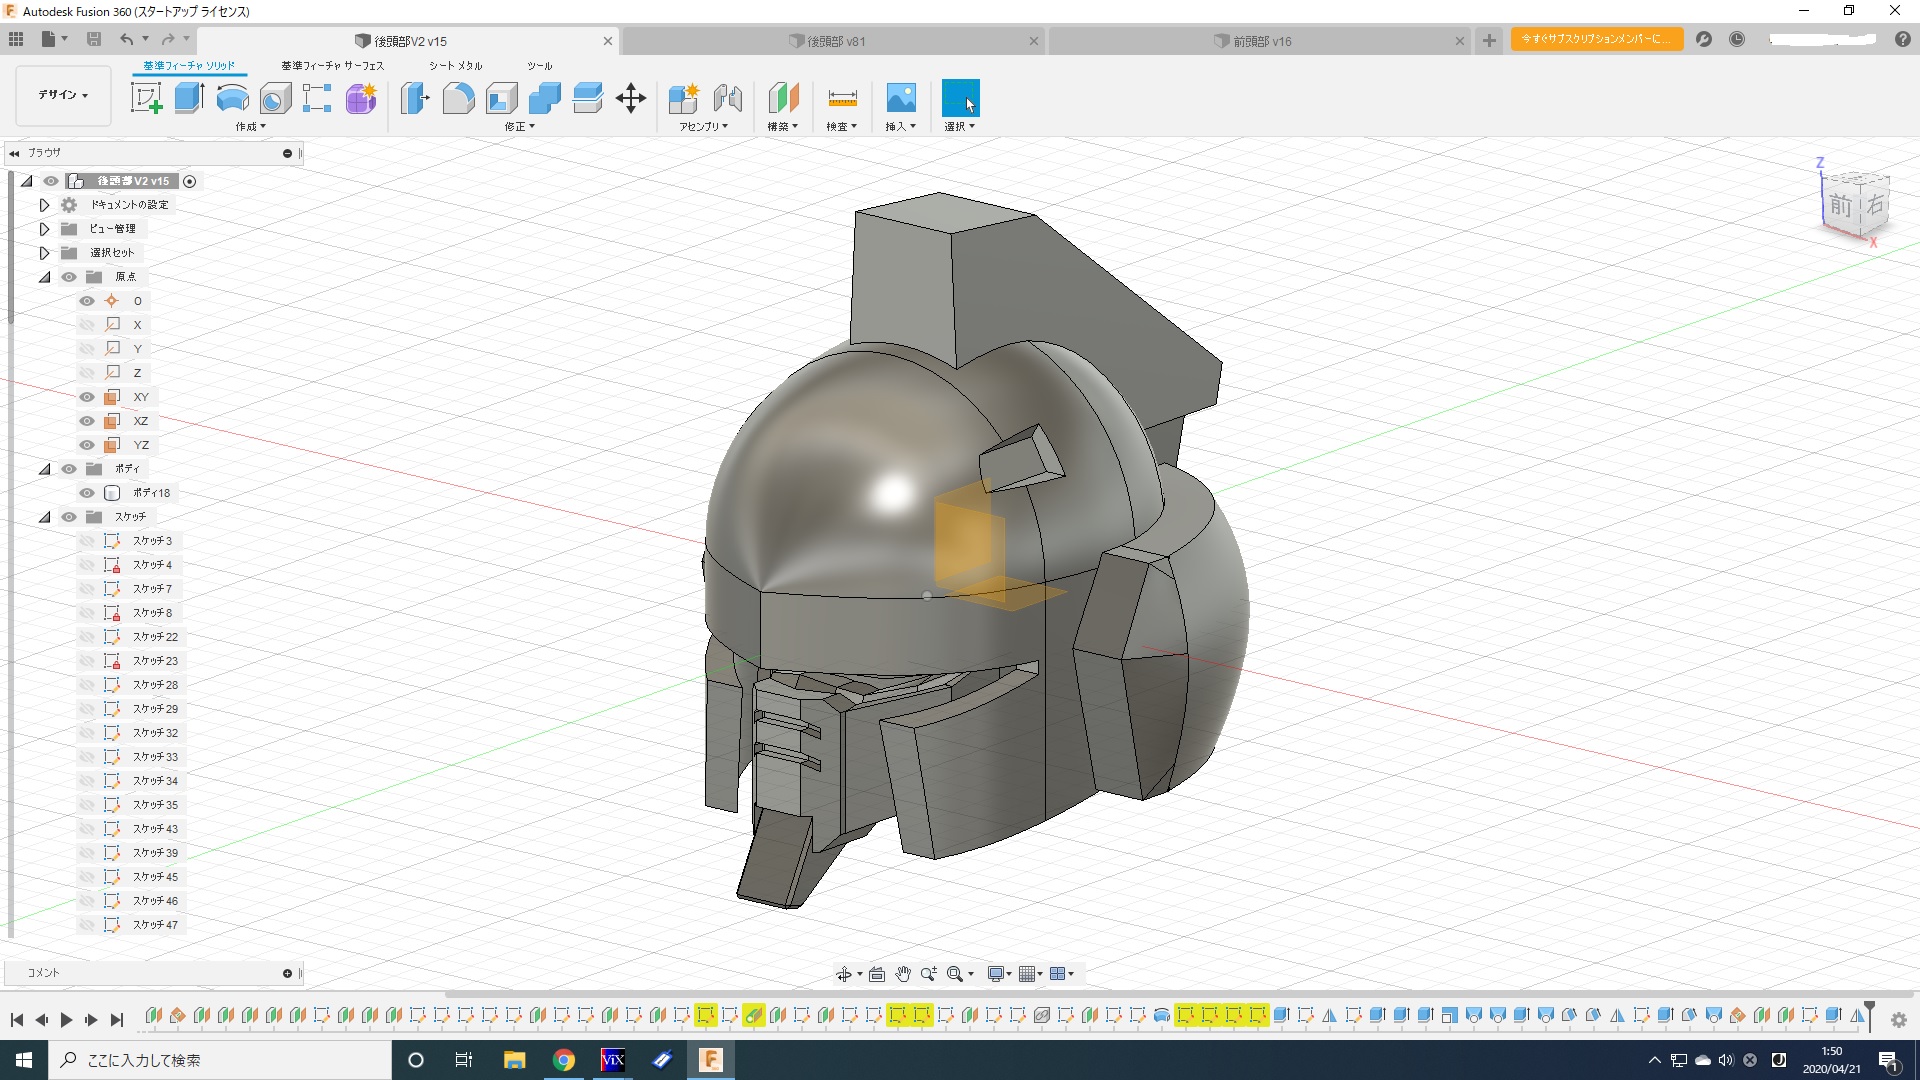Expand the ドキュメントの設定 node
1920x1080 pixels.
coord(44,205)
